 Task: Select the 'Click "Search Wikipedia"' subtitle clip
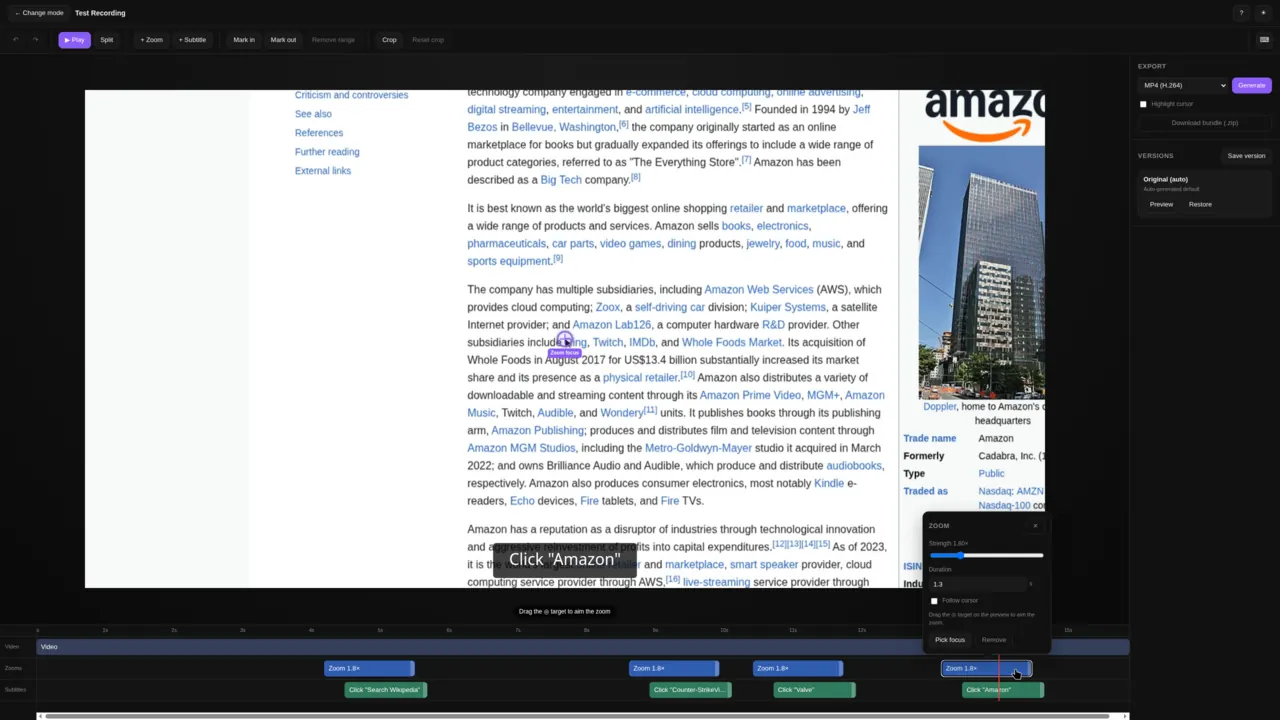click(386, 690)
